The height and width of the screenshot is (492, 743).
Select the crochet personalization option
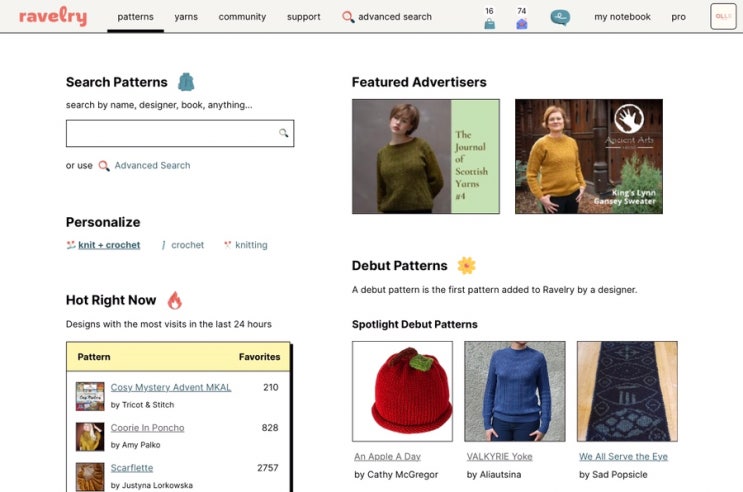point(187,245)
